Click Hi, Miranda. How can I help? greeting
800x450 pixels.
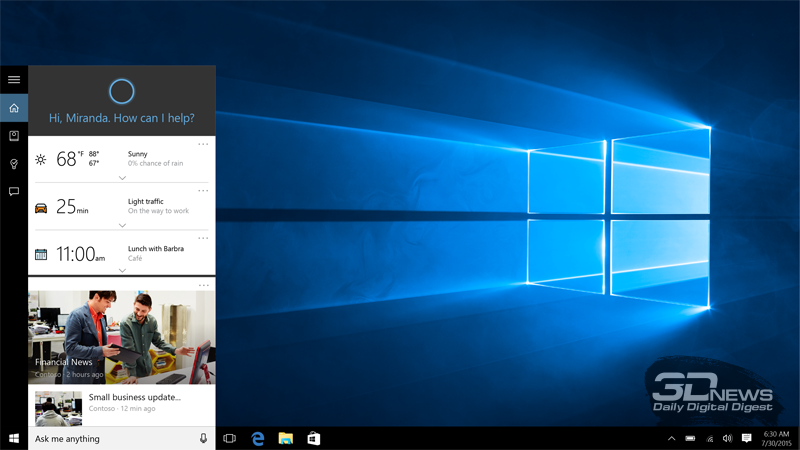[x=121, y=118]
